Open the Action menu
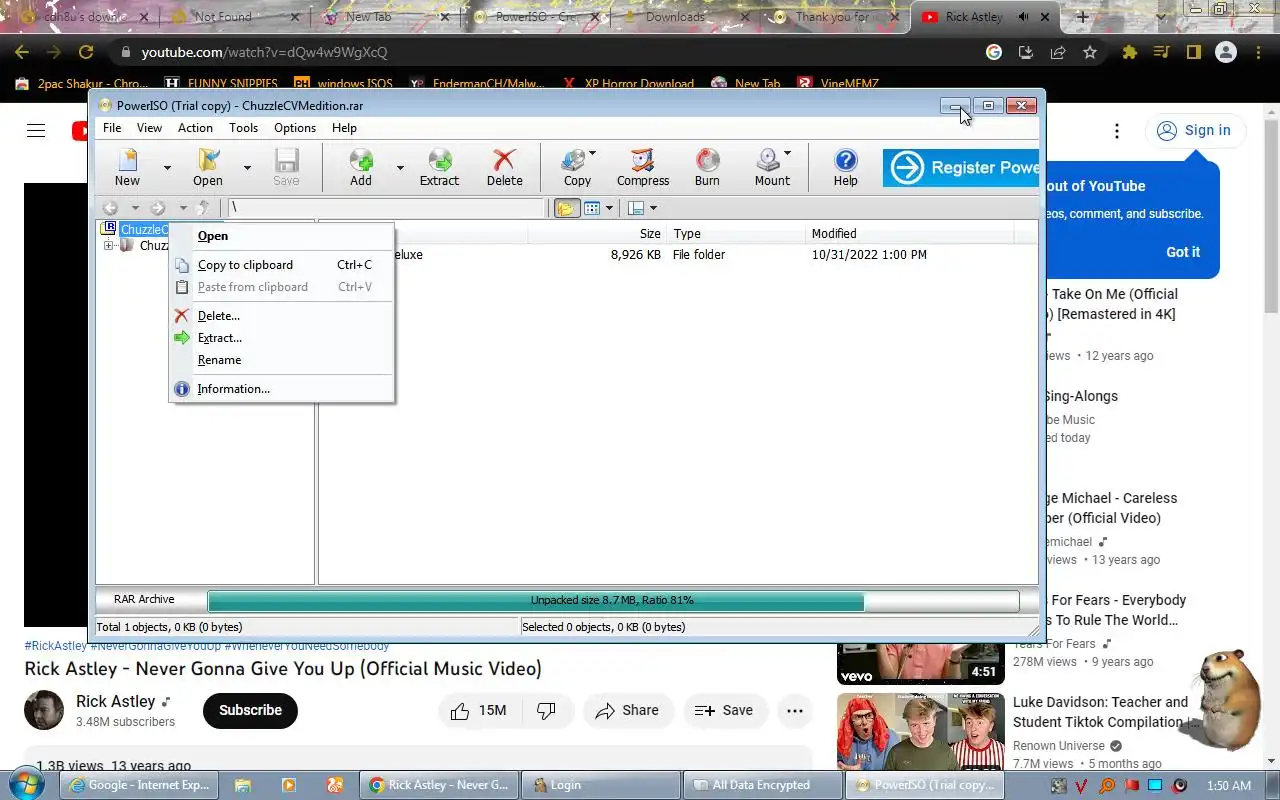The height and width of the screenshot is (800, 1280). click(x=195, y=128)
